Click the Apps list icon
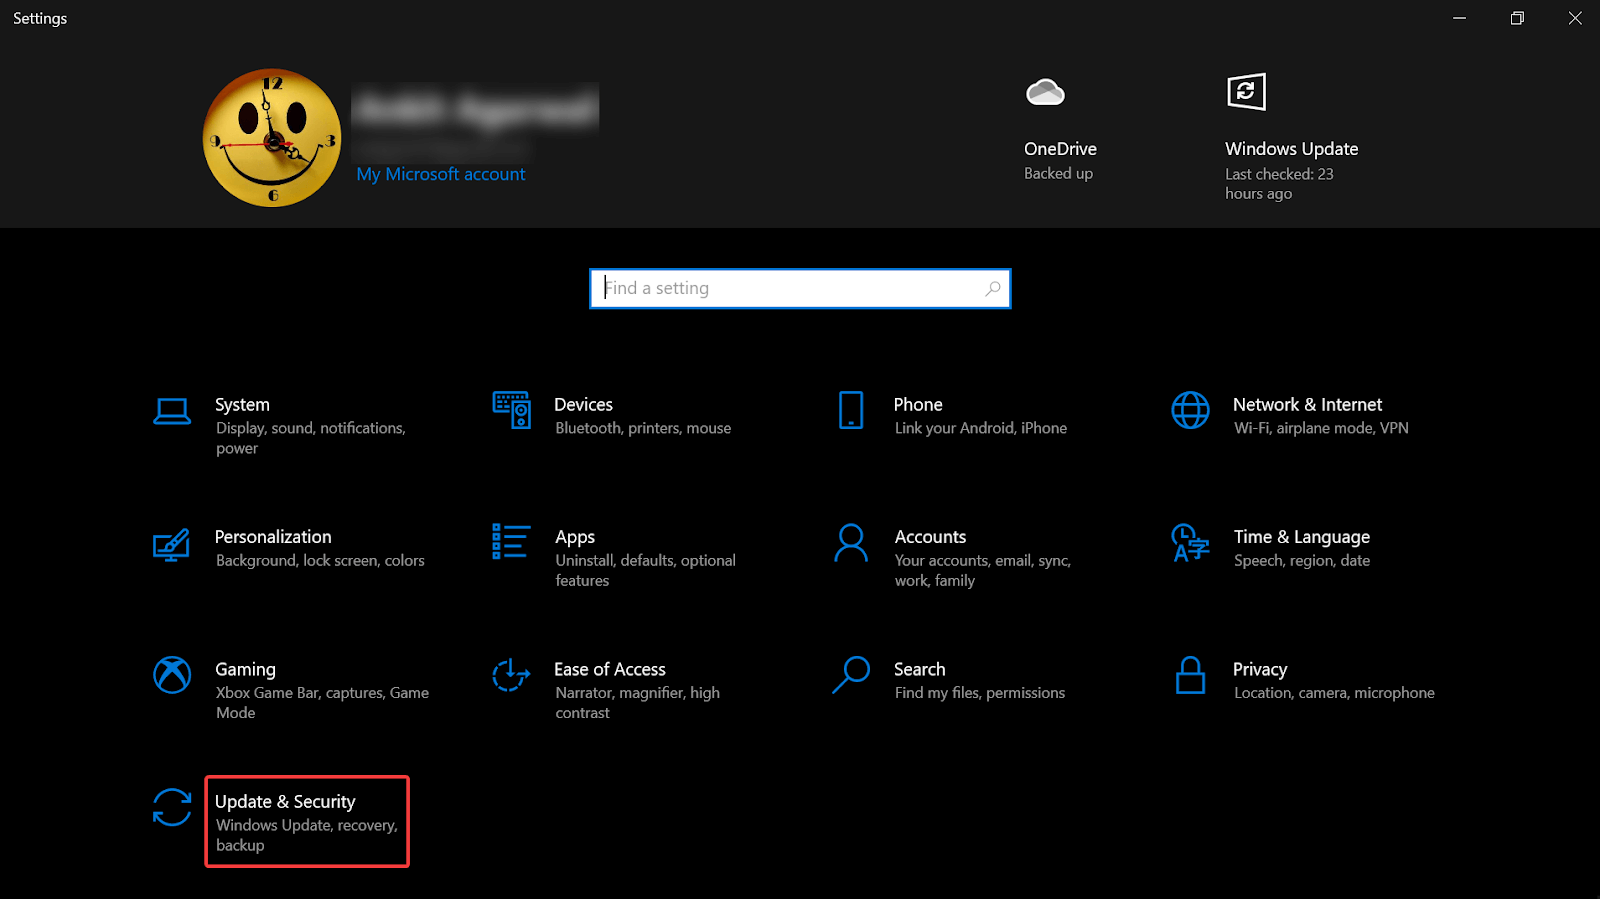1600x899 pixels. pos(511,542)
